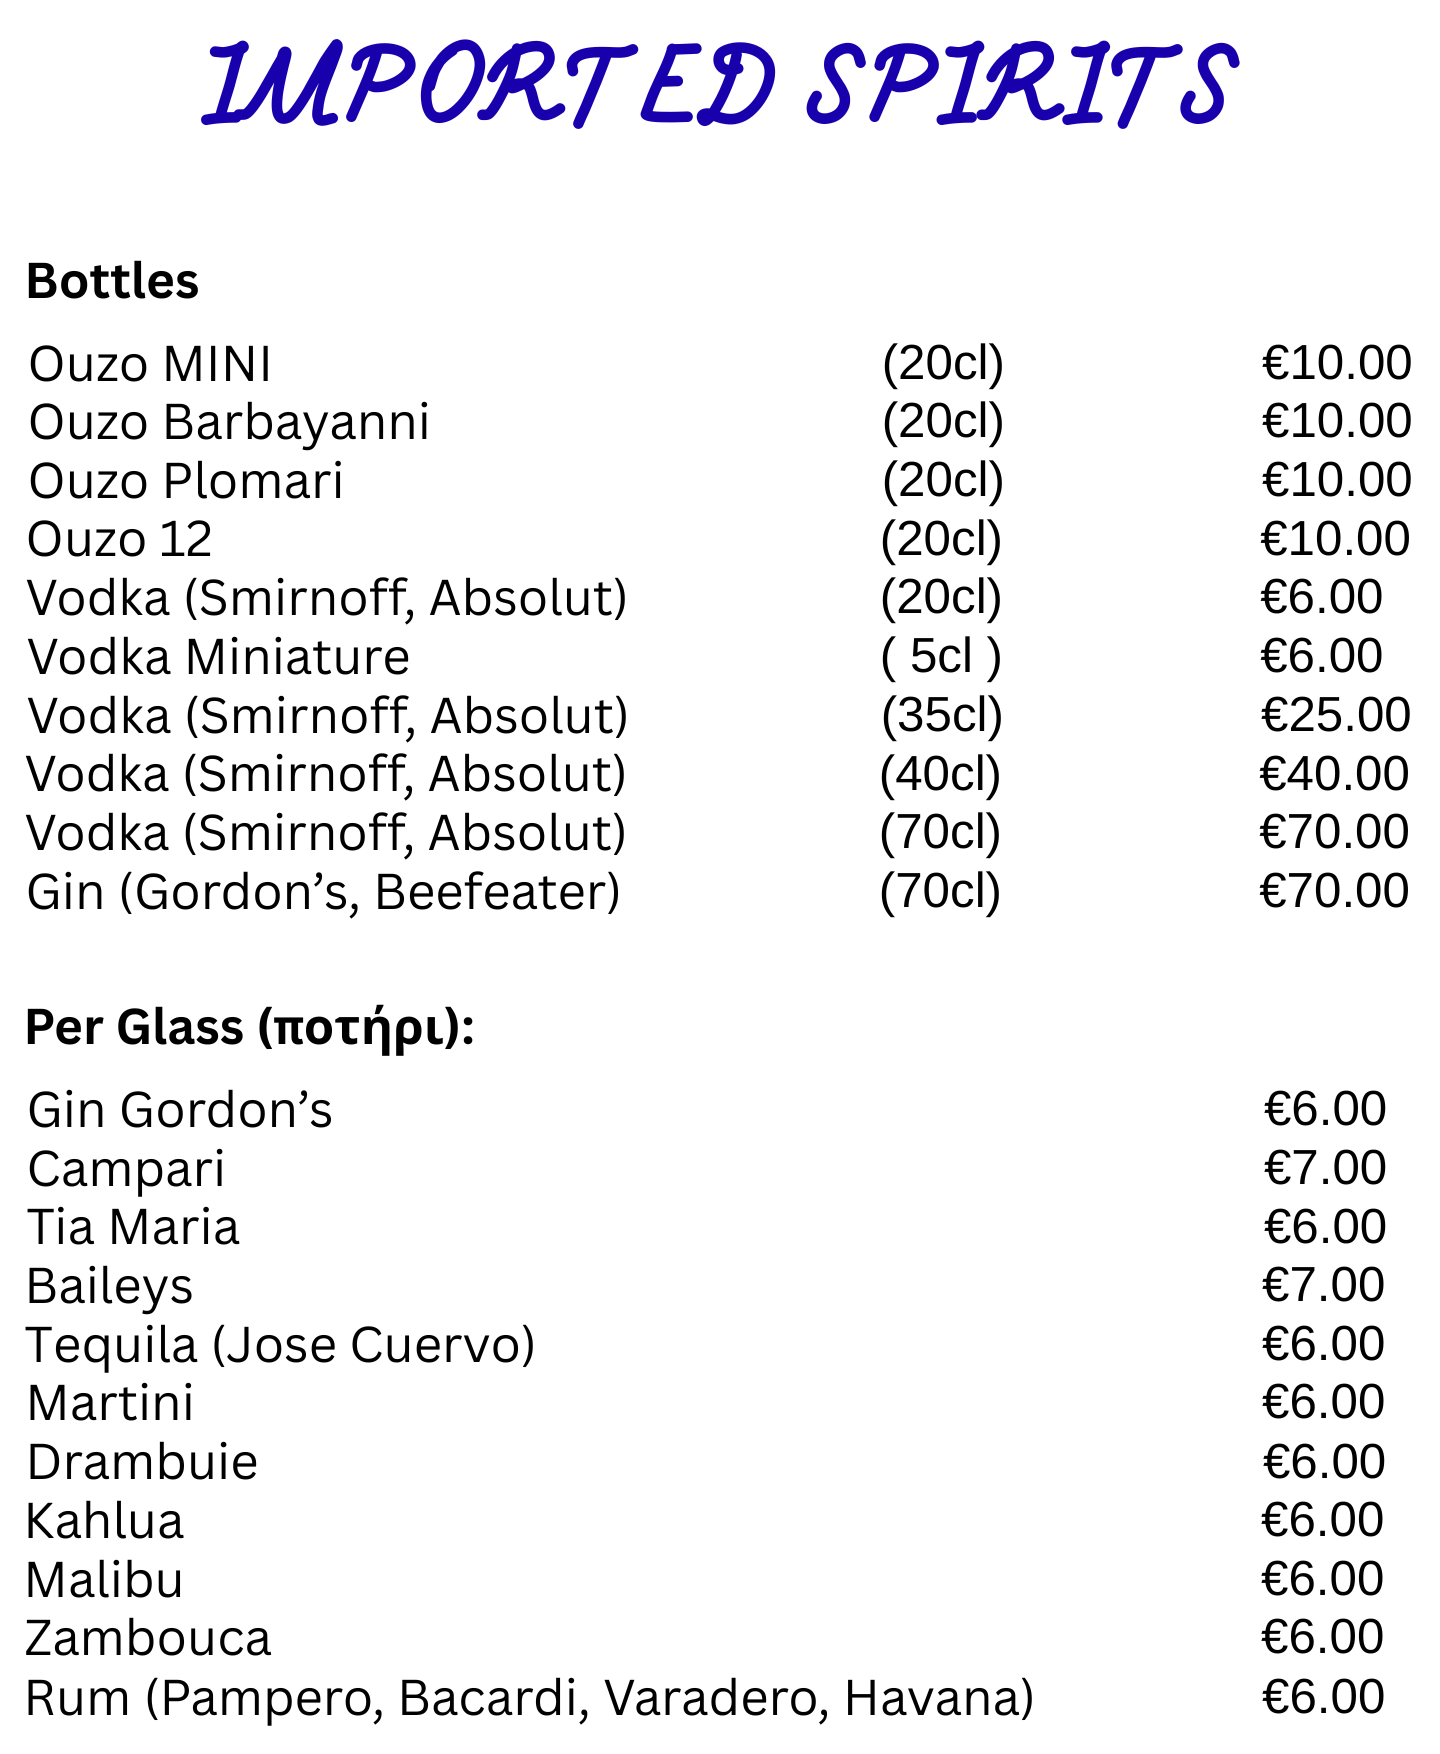Select the 35cl size label

click(942, 716)
